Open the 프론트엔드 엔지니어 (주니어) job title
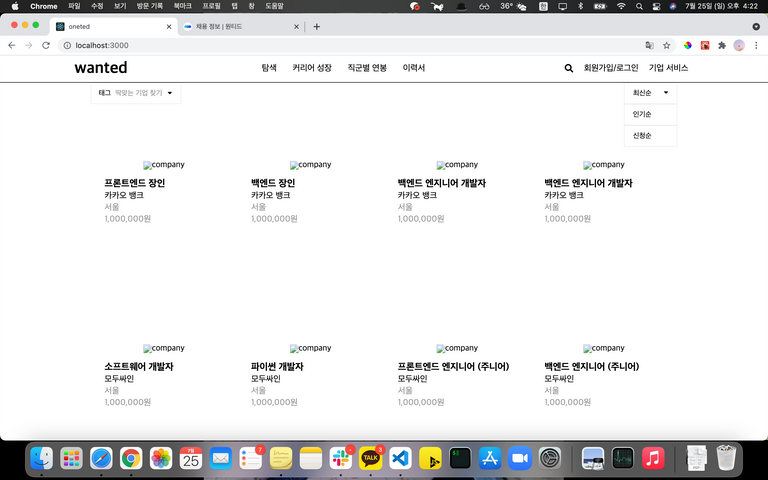 pos(454,366)
